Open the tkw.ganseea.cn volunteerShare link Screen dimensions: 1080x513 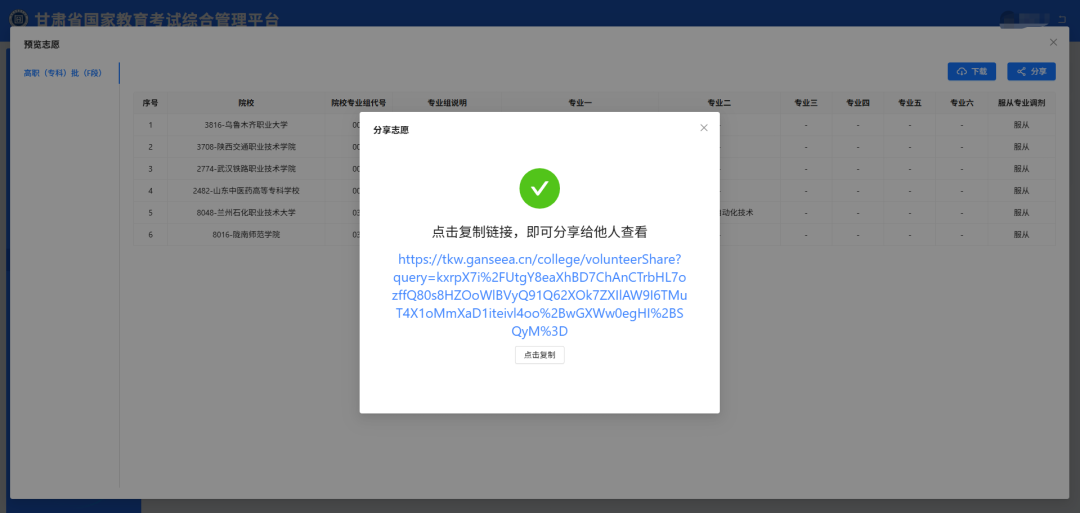click(540, 295)
